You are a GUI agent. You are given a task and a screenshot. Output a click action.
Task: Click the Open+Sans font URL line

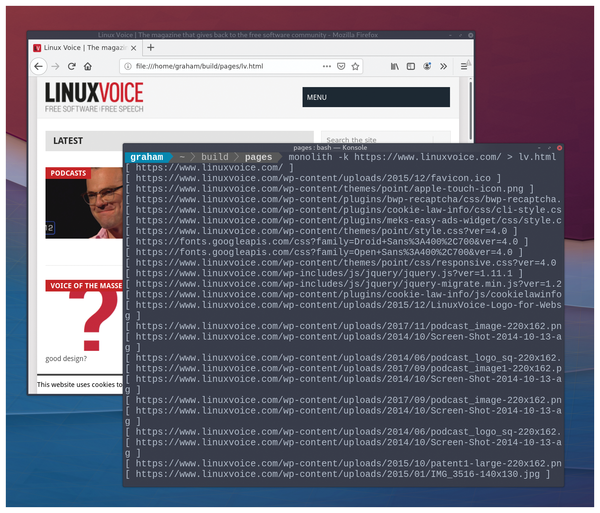pos(324,252)
